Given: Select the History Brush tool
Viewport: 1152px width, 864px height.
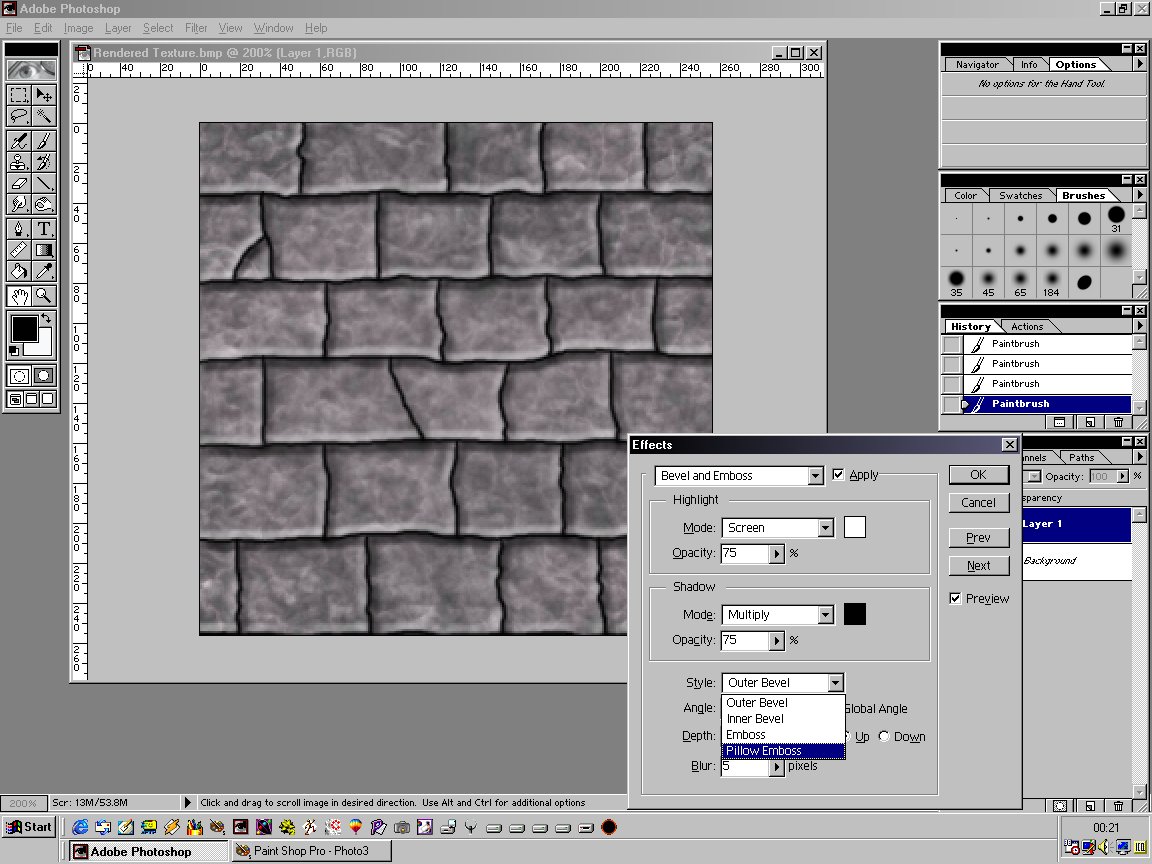Looking at the screenshot, I should [x=44, y=162].
